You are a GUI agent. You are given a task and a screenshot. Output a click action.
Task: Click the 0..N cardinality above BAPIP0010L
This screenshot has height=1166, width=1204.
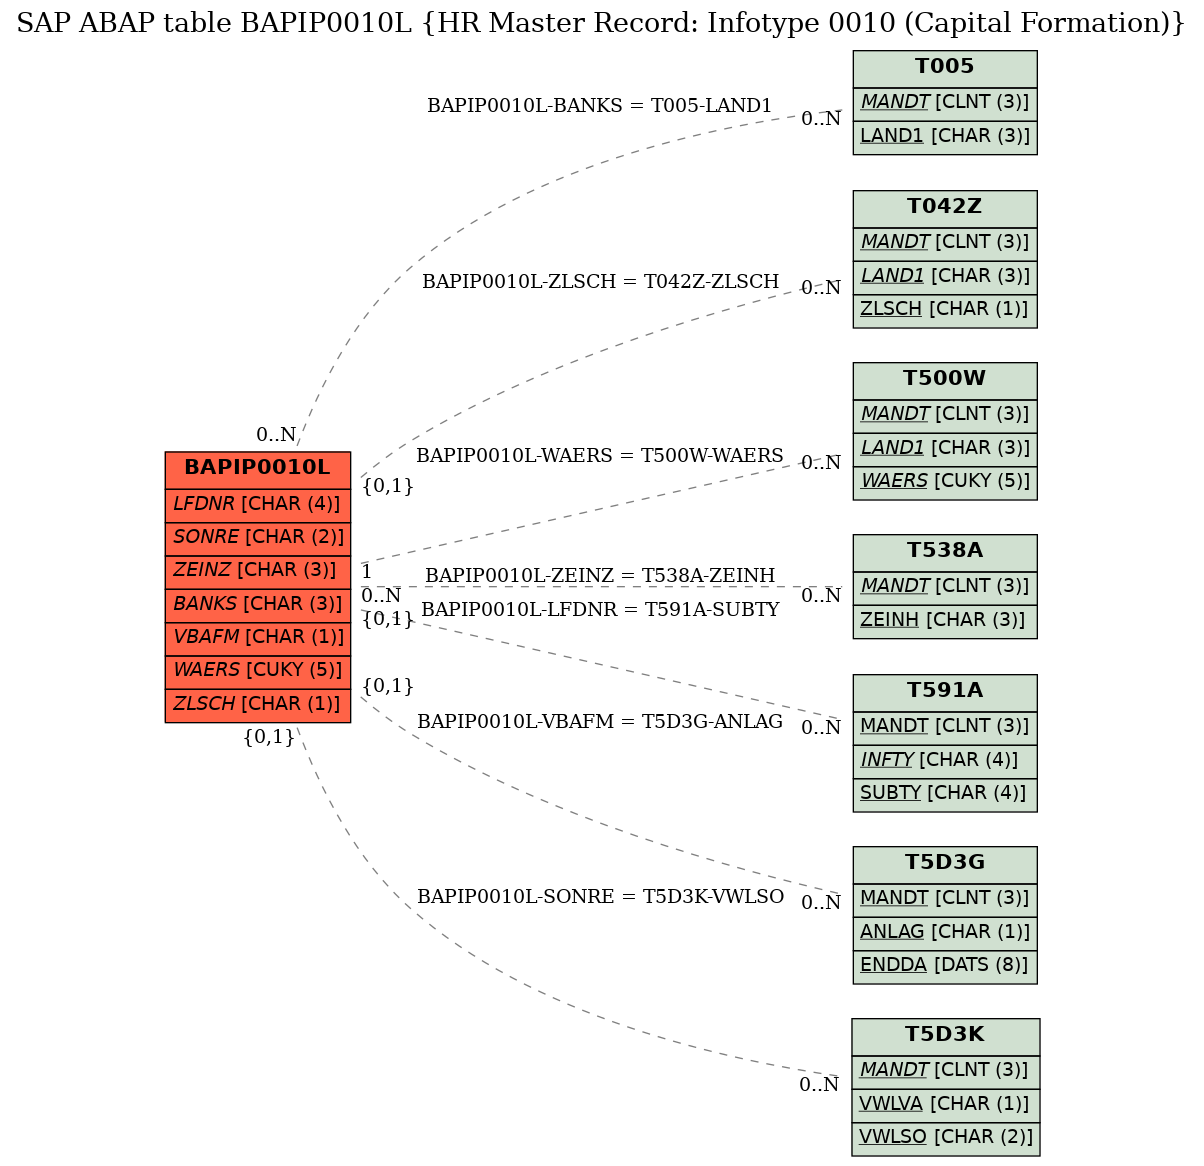pyautogui.click(x=276, y=435)
